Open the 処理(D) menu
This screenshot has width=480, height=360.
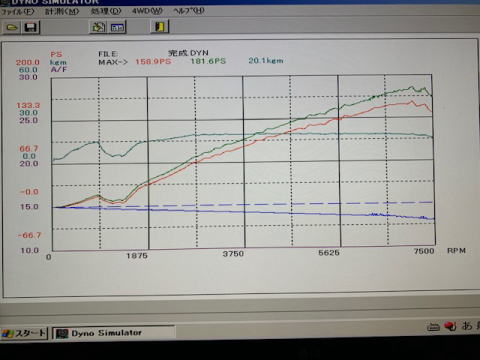[x=106, y=11]
